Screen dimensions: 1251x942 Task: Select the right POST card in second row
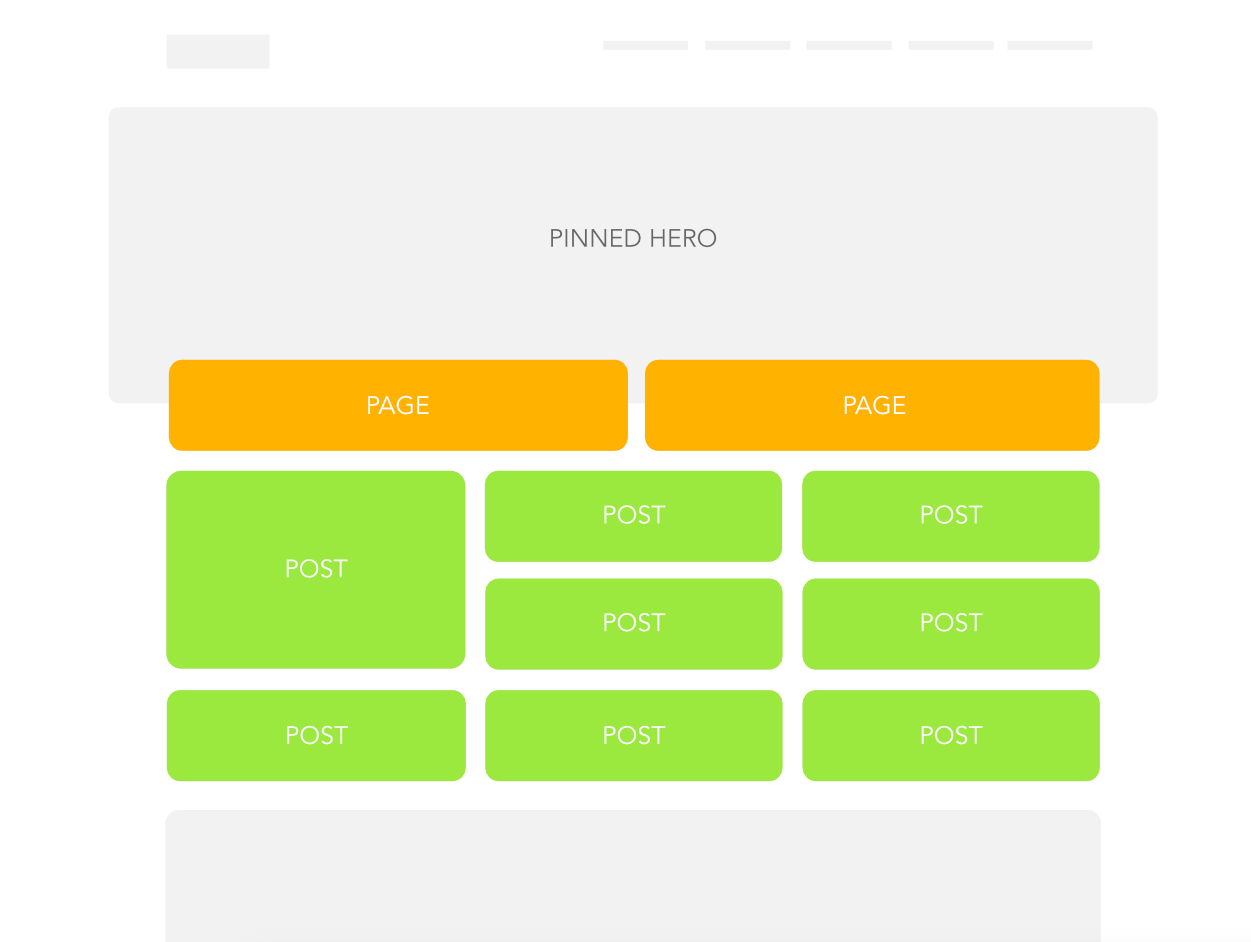click(951, 624)
